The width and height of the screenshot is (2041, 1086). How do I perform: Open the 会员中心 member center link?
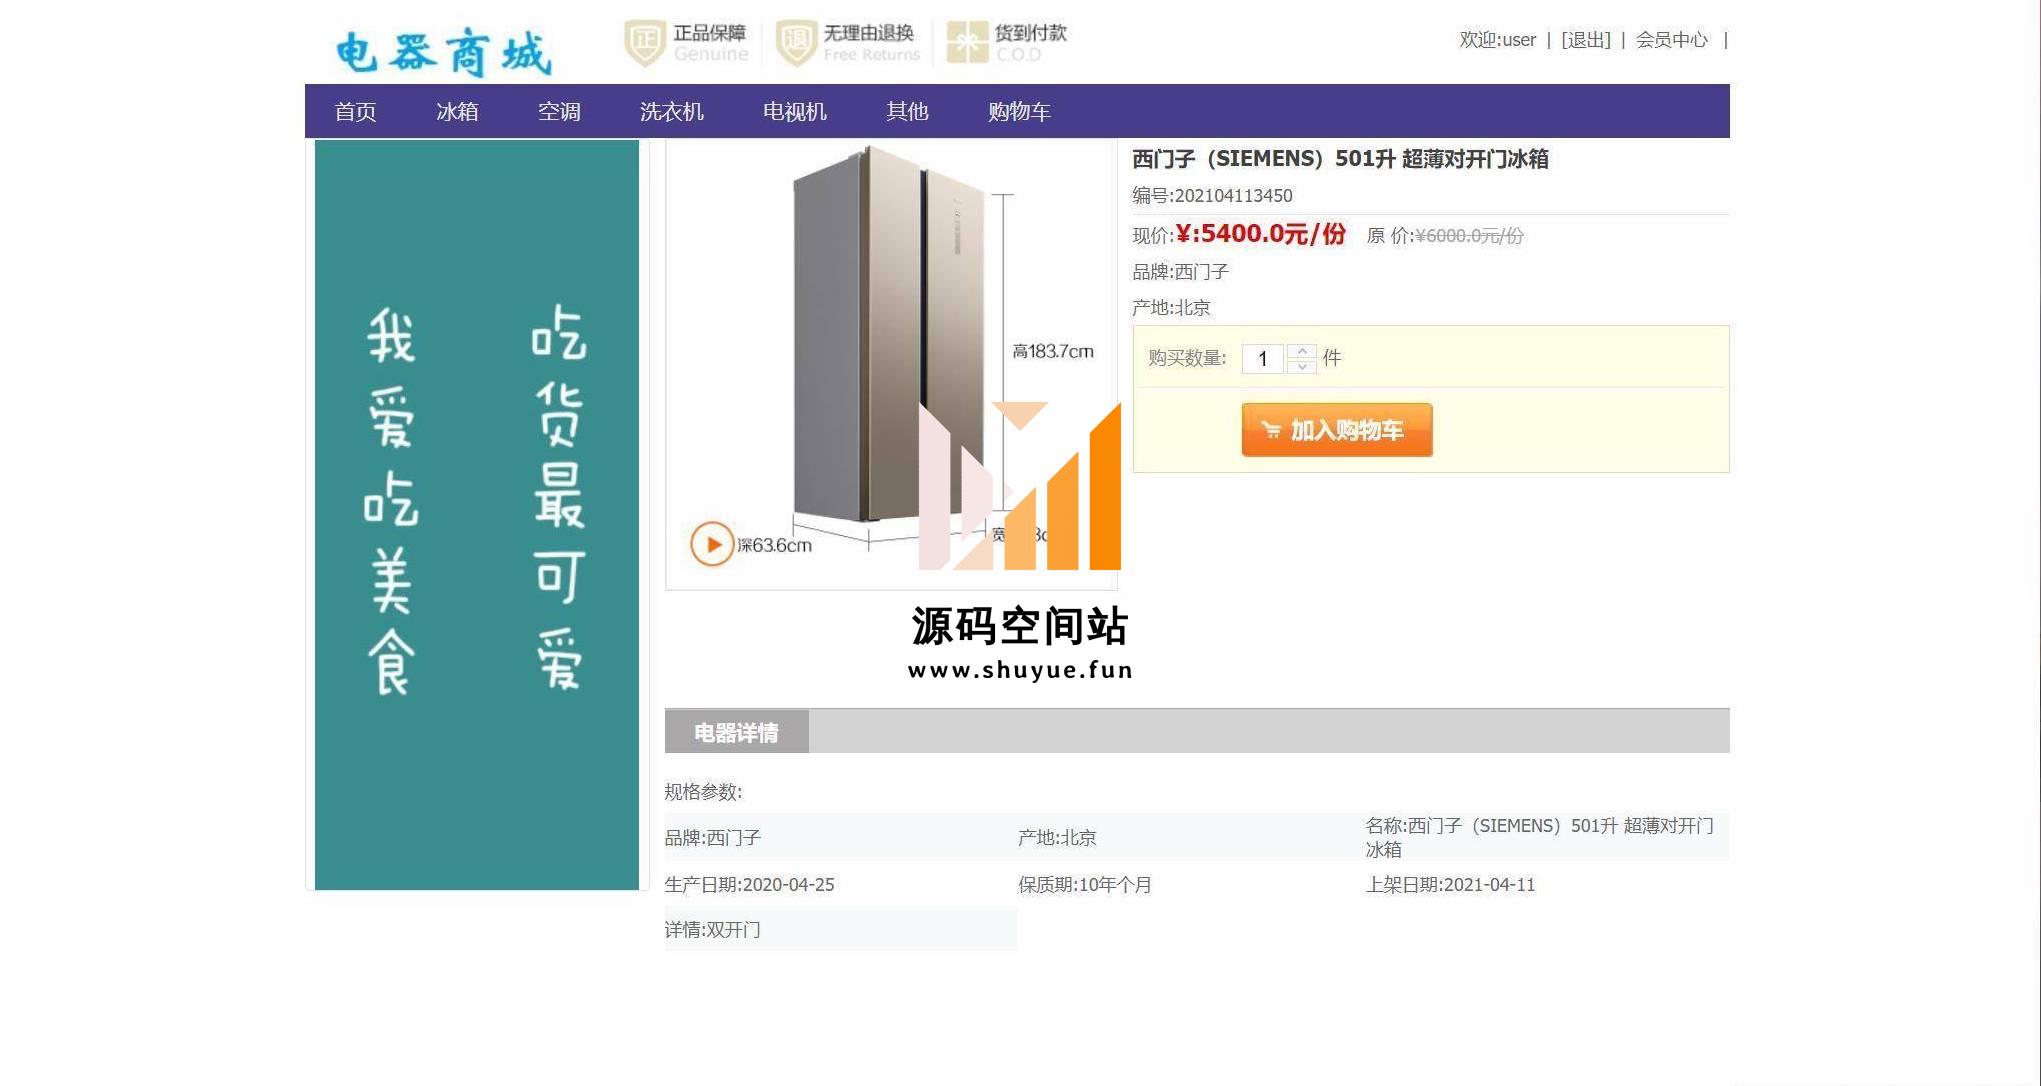(x=1672, y=40)
